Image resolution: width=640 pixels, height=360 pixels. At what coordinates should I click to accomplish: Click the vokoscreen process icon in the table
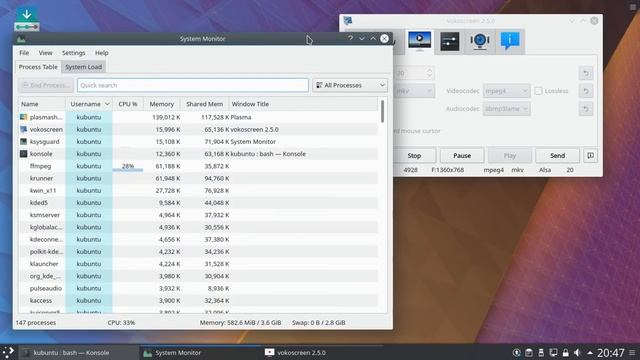click(x=24, y=129)
